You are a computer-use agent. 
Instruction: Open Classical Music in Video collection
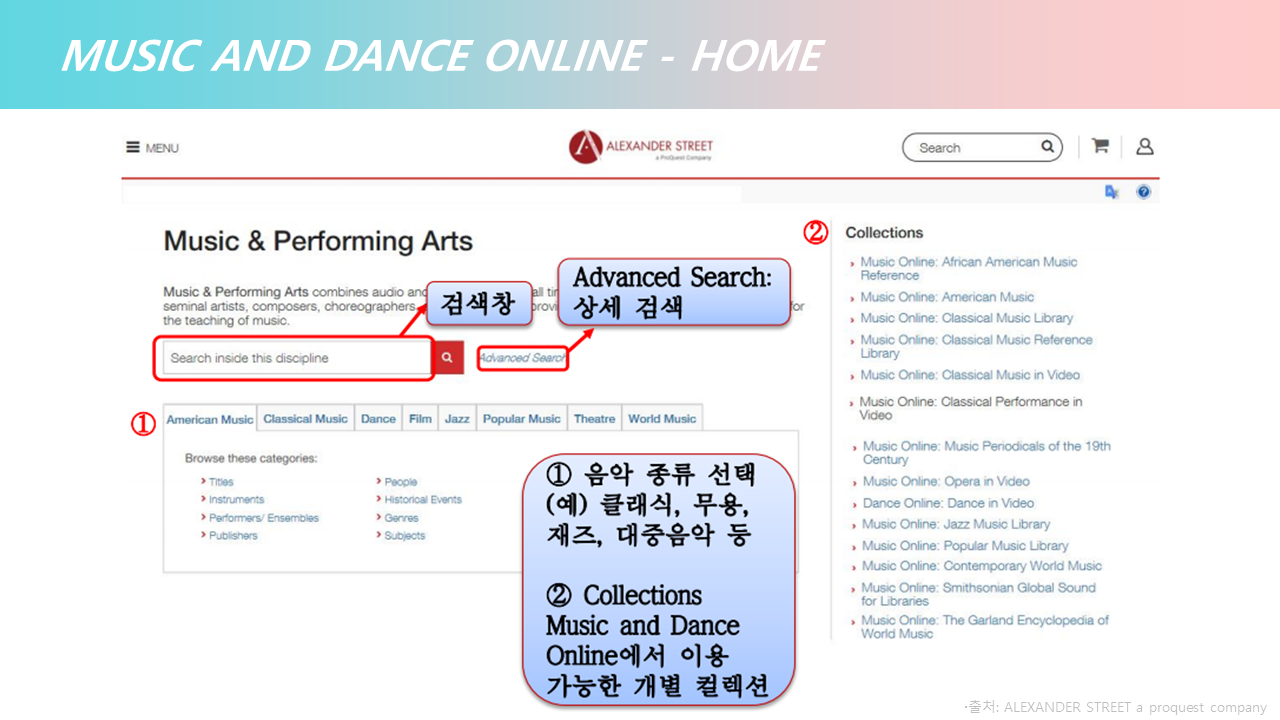(x=970, y=375)
